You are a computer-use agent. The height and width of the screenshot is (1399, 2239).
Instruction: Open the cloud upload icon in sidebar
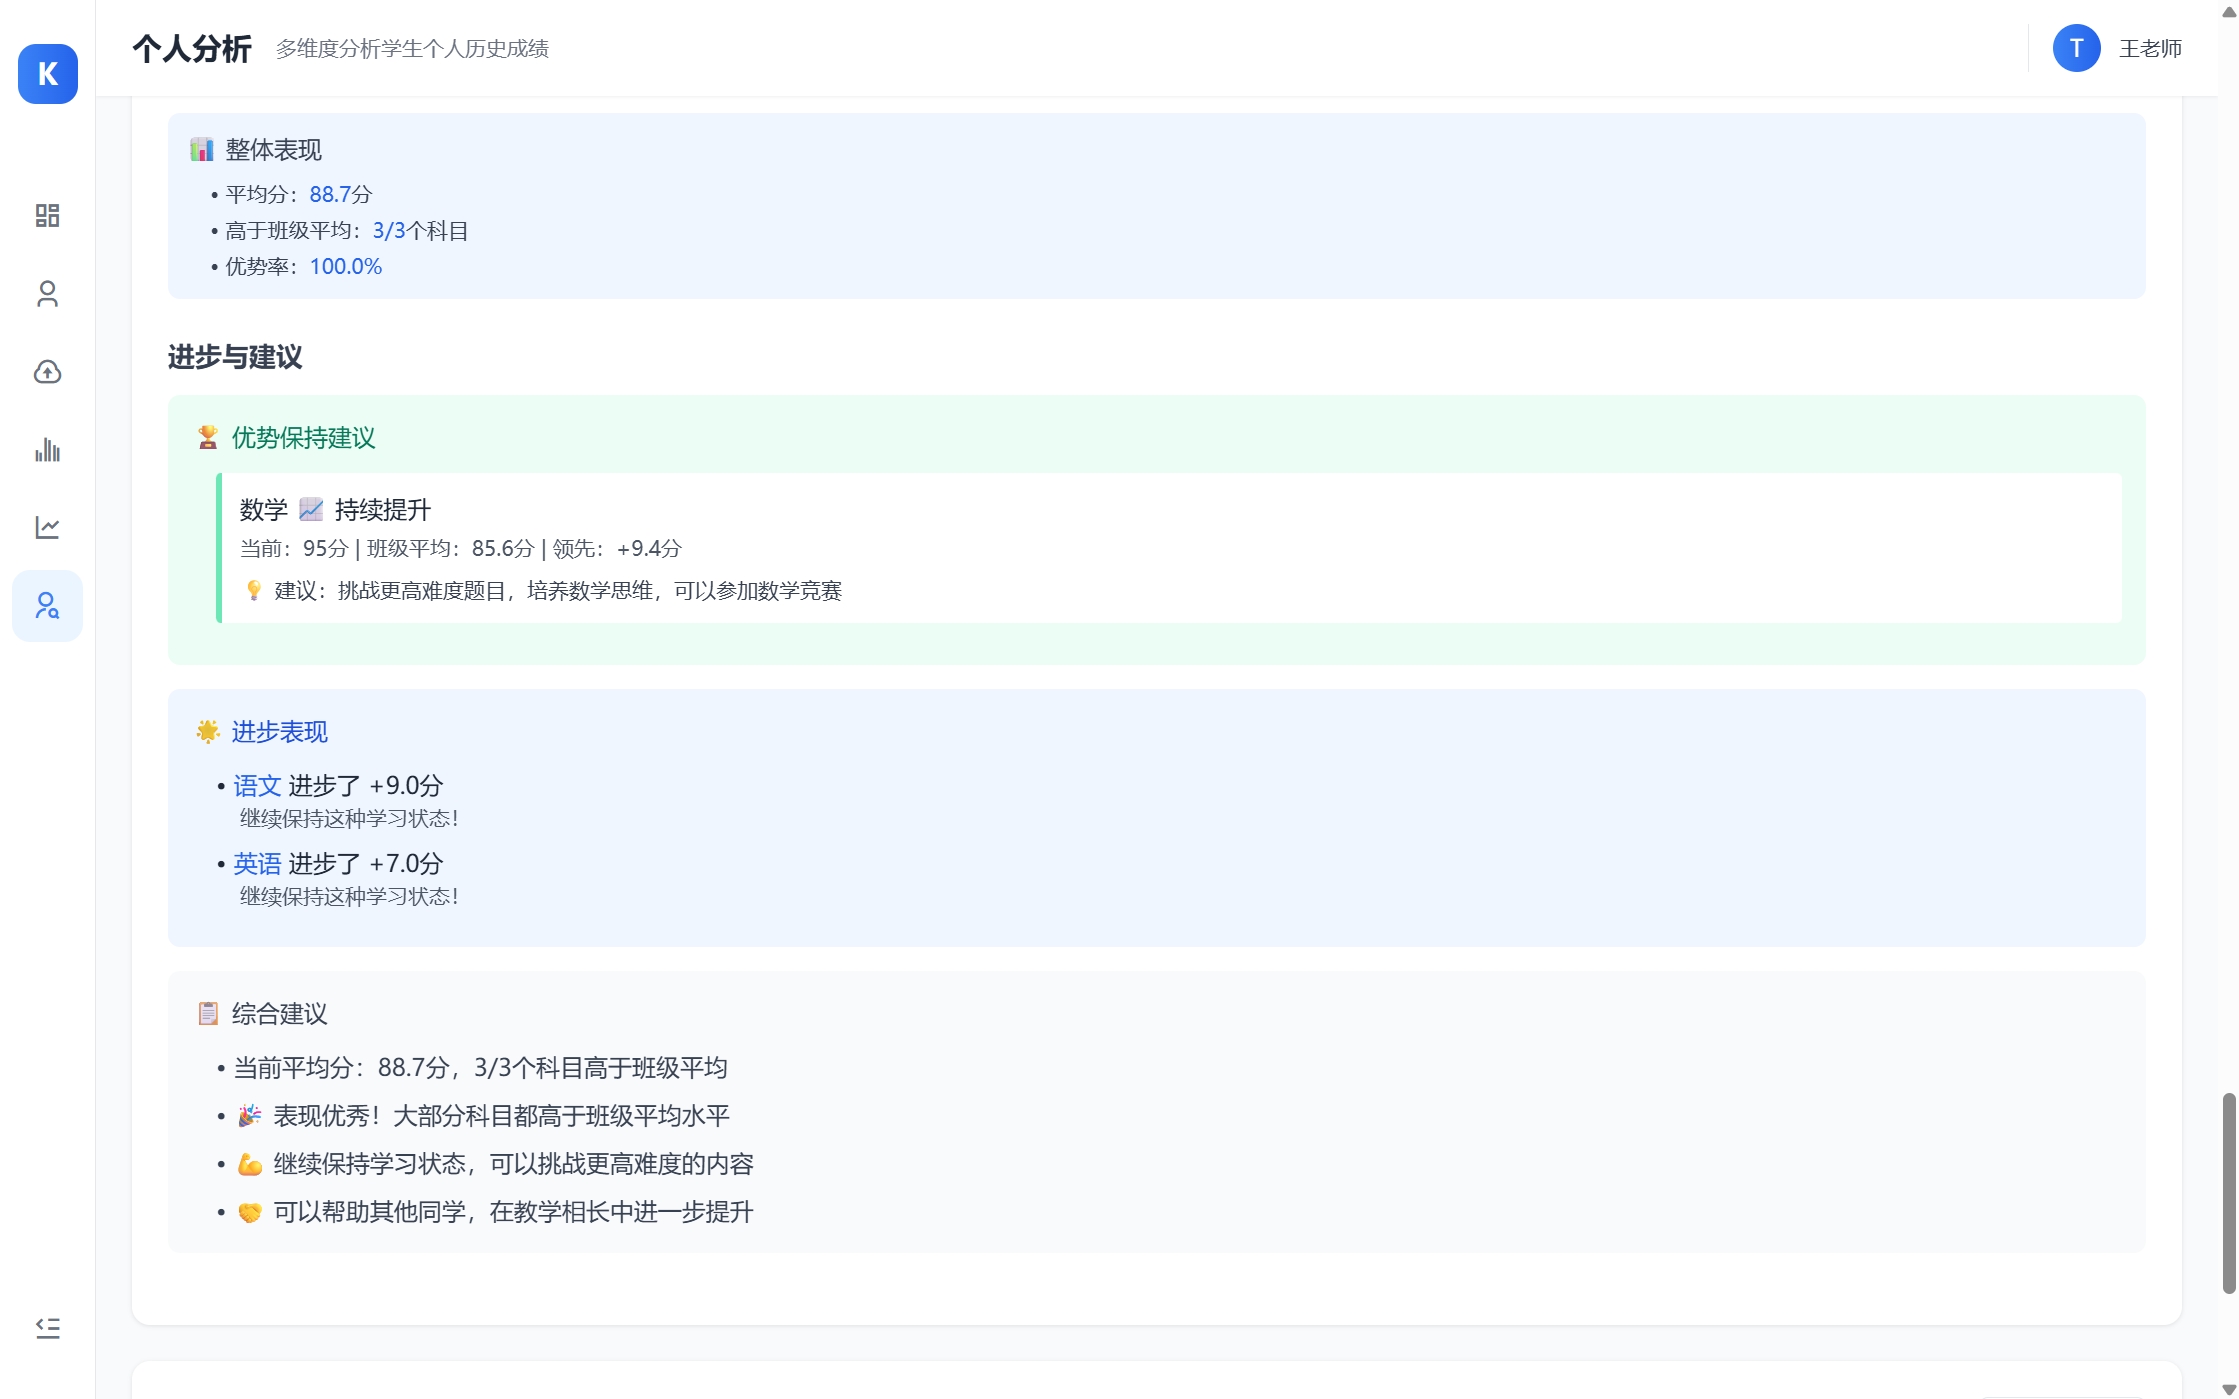(47, 372)
